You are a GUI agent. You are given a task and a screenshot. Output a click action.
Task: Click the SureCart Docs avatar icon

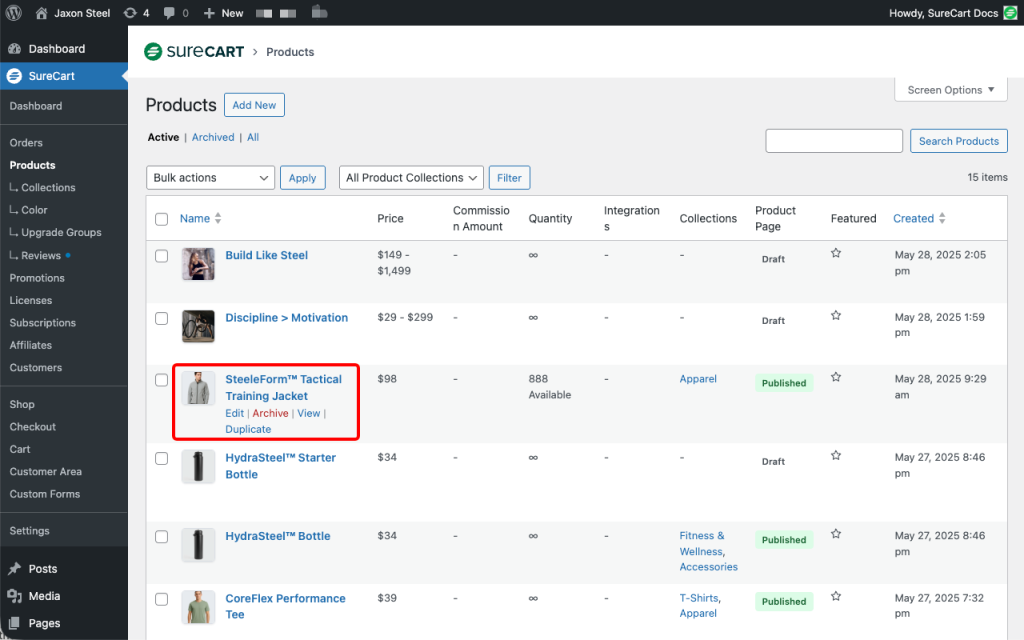point(1010,13)
